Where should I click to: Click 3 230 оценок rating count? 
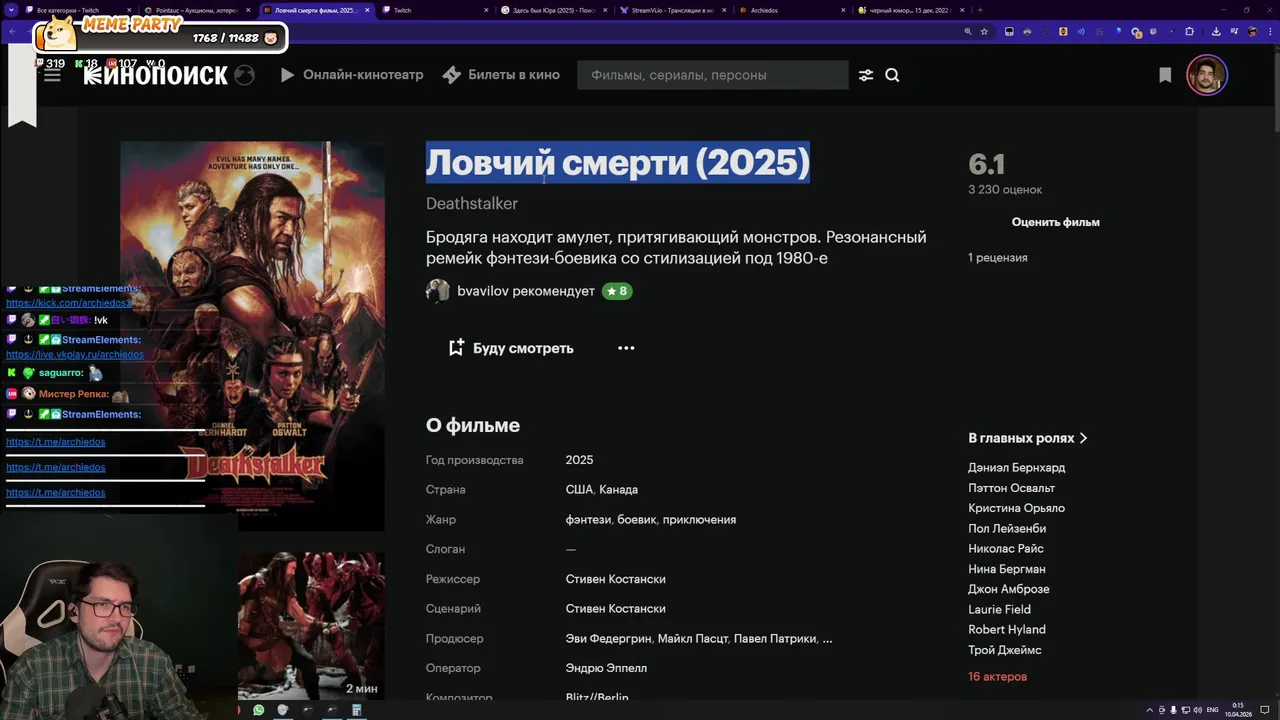tap(1005, 189)
